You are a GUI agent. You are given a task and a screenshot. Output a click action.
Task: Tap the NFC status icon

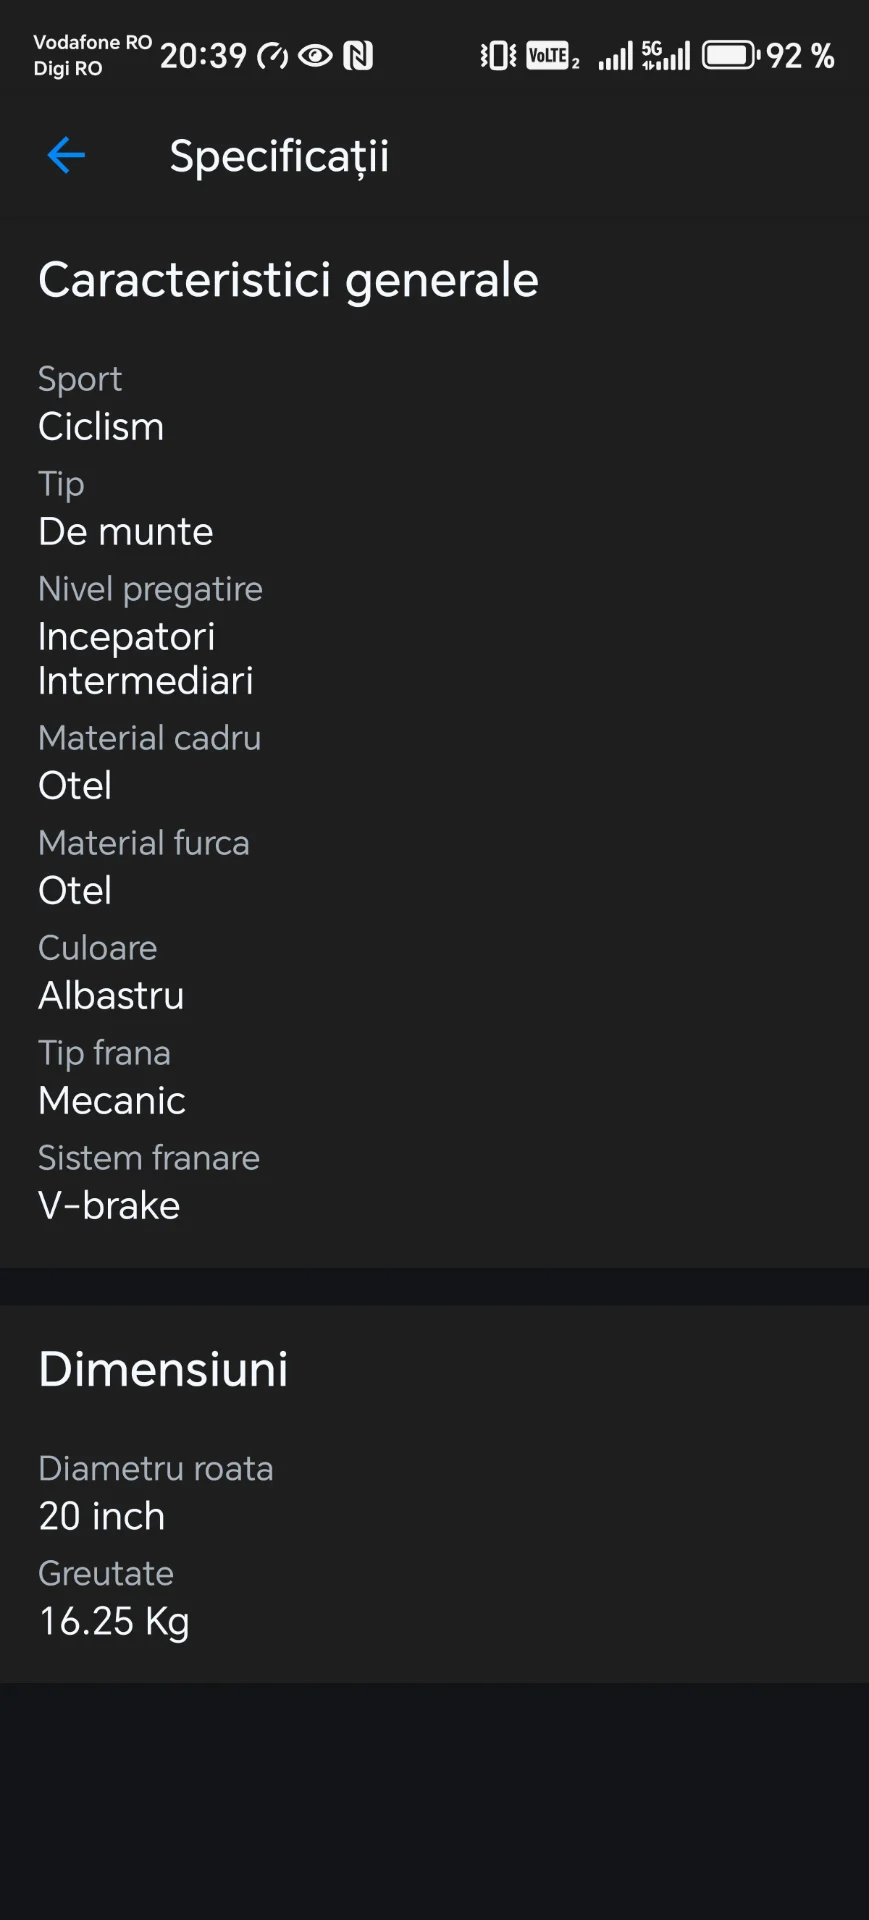point(358,56)
